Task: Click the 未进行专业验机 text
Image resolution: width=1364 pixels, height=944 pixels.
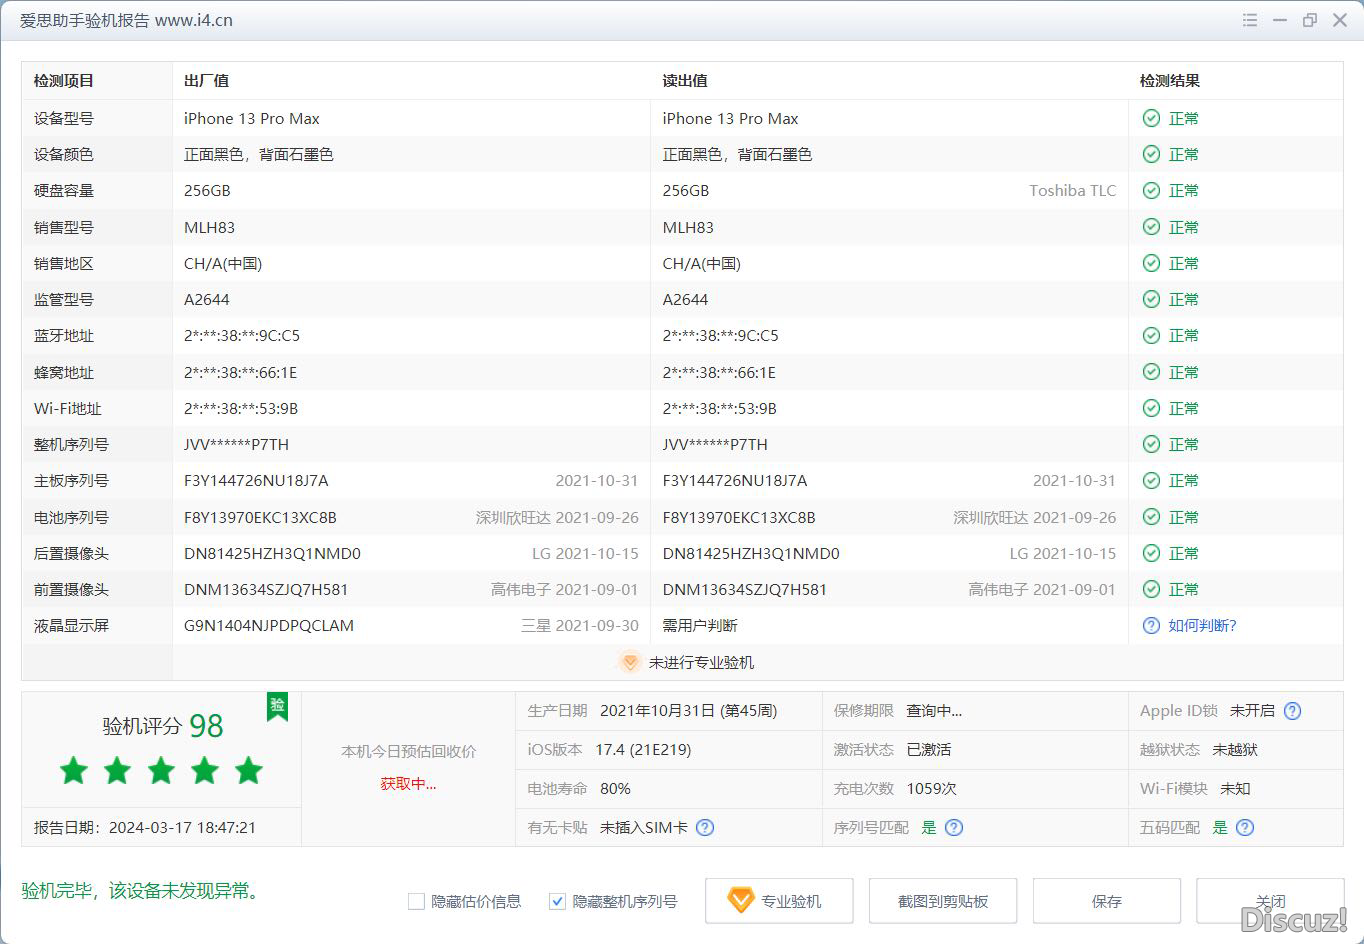Action: (x=701, y=662)
